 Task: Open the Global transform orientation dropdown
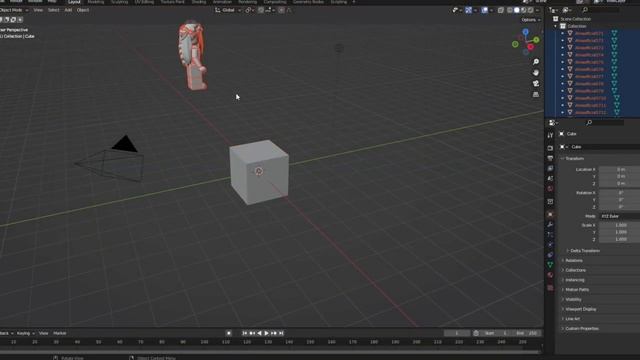228,10
